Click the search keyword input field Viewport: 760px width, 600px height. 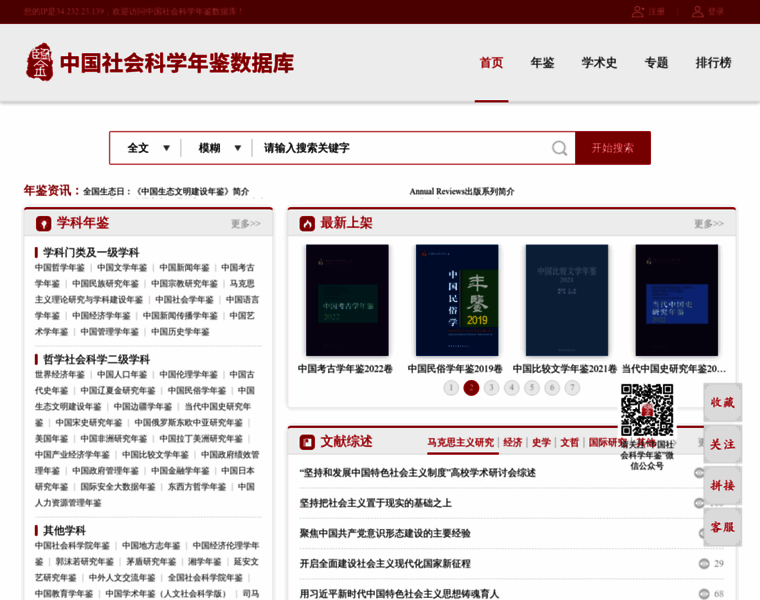click(x=402, y=148)
